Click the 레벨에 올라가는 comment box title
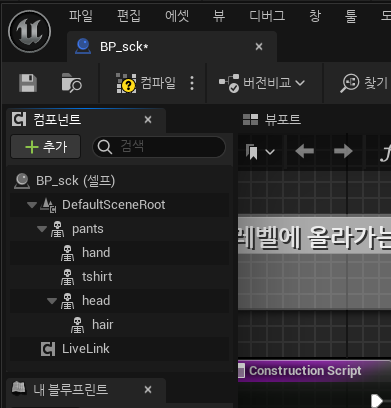The image size is (391, 408). [314, 238]
